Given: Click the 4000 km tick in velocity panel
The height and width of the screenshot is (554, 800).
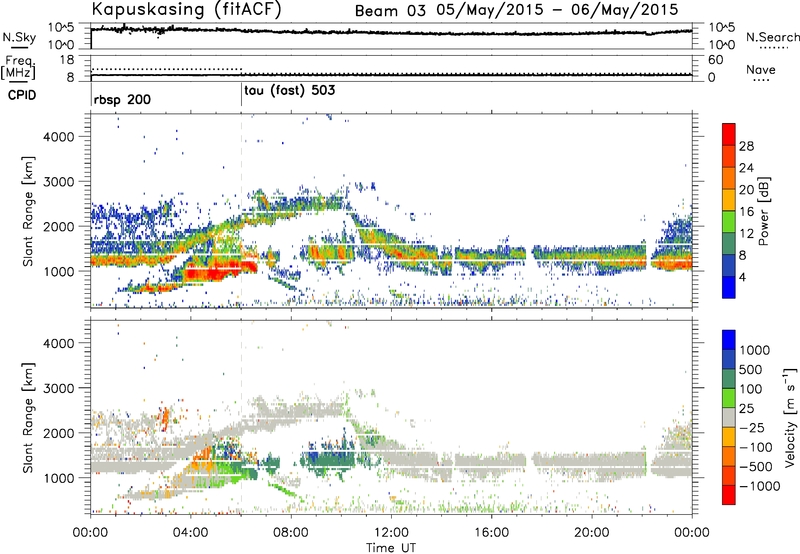Looking at the screenshot, I should coord(58,343).
